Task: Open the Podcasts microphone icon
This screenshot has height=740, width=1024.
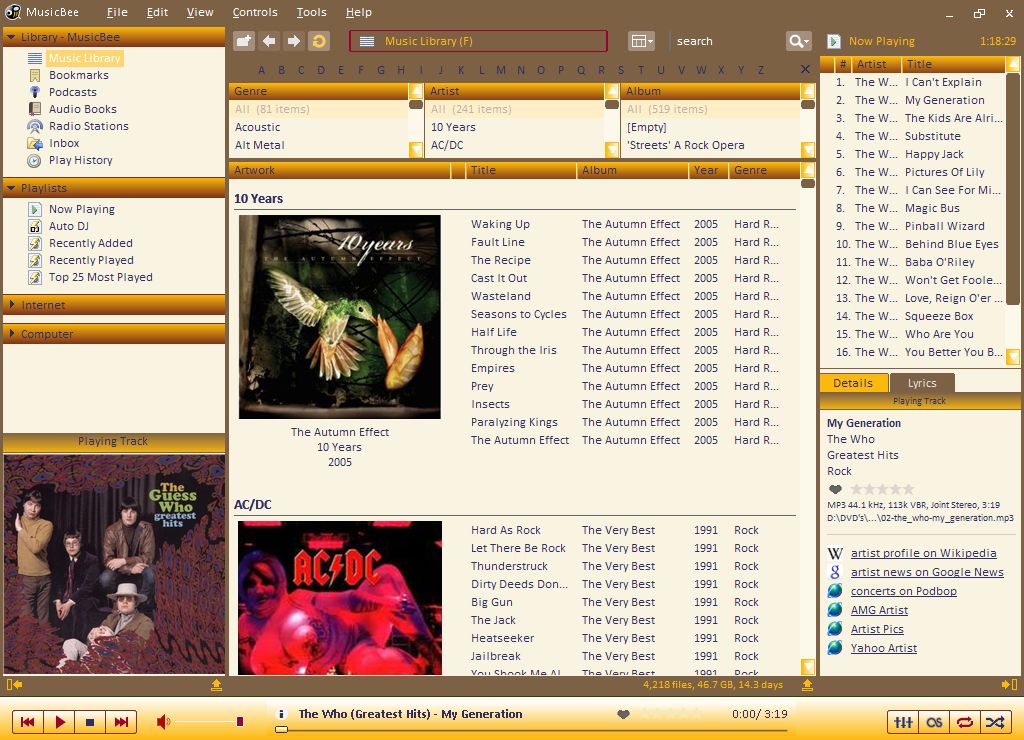Action: (35, 92)
